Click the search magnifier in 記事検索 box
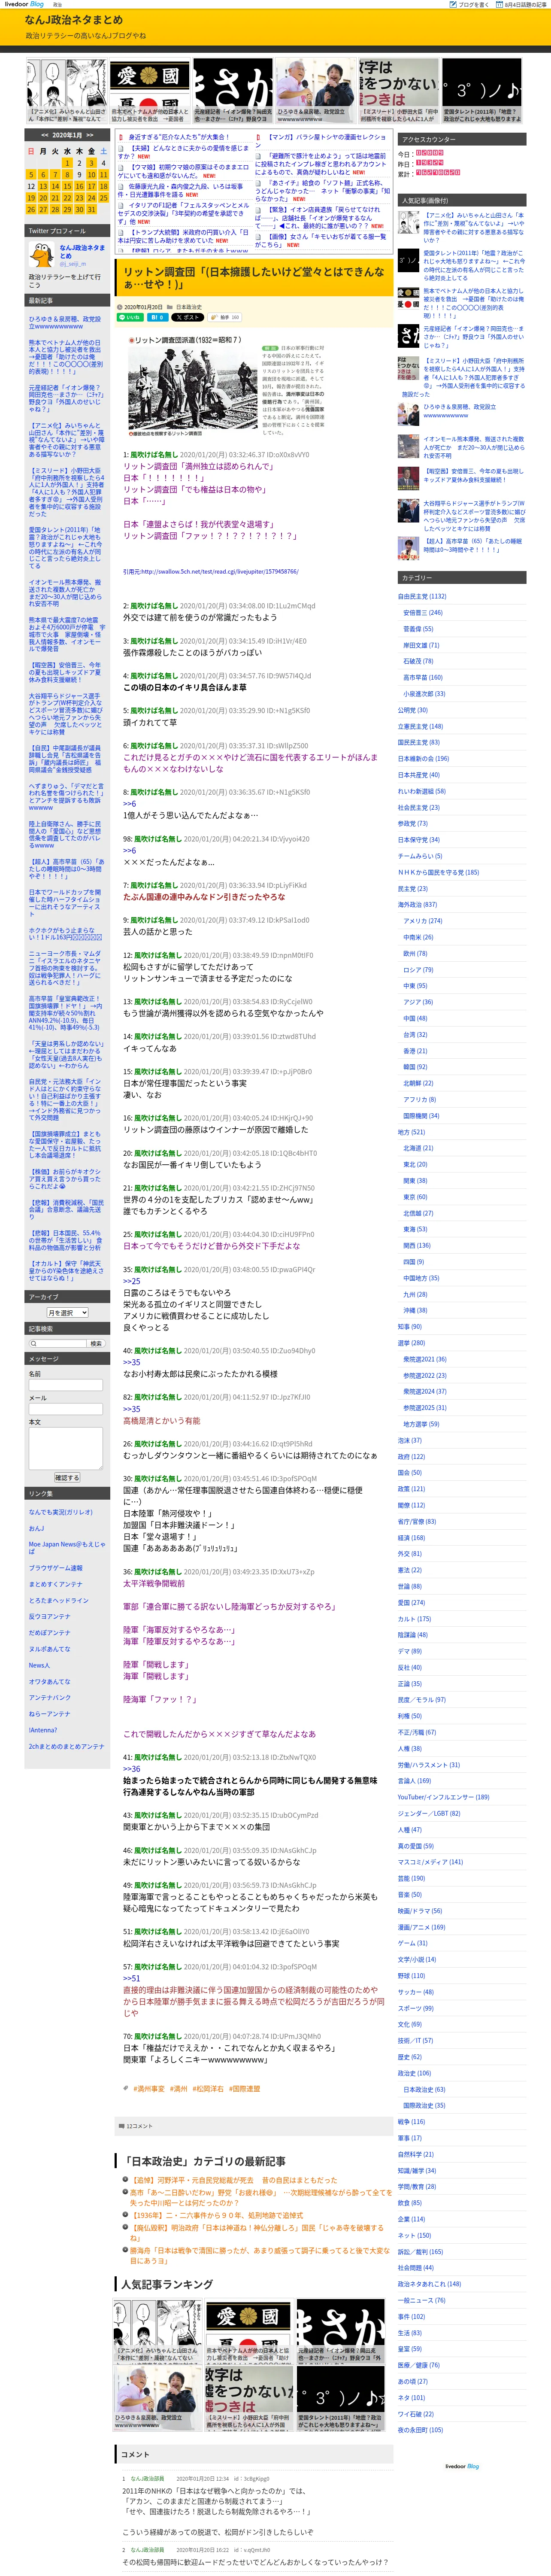The width and height of the screenshot is (551, 2576). click(x=33, y=1343)
